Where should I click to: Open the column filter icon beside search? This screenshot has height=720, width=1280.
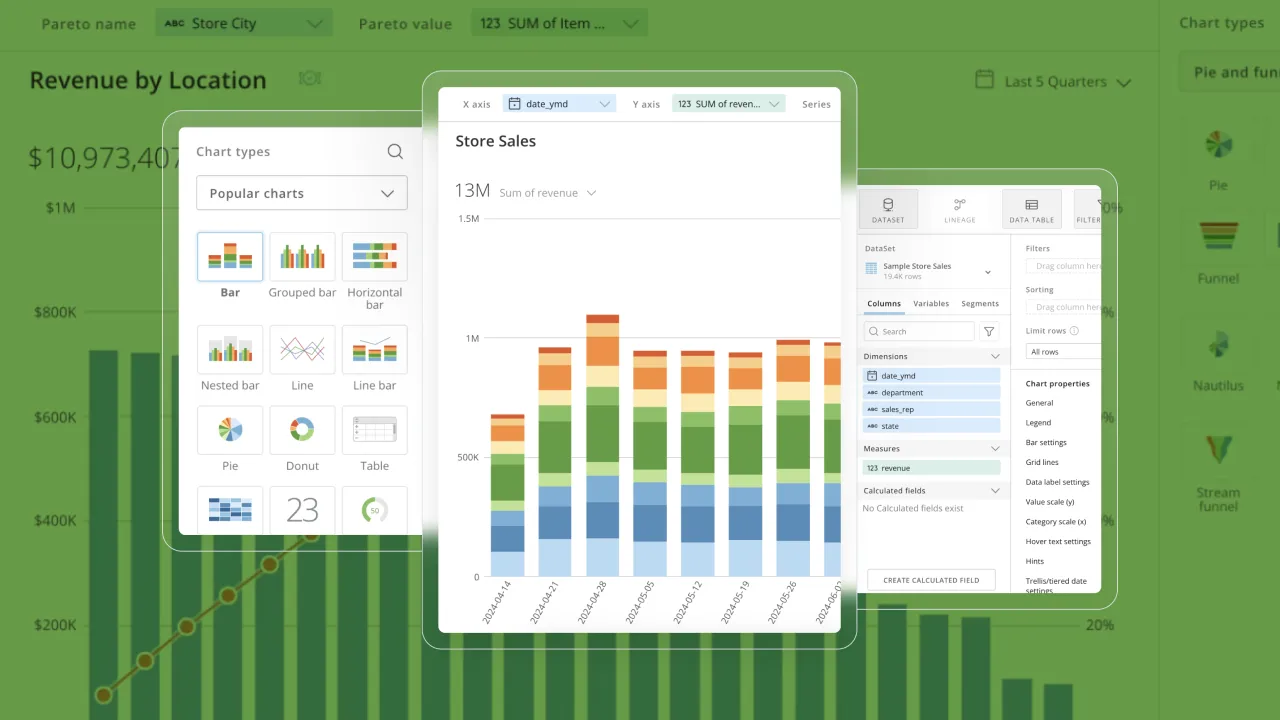988,331
